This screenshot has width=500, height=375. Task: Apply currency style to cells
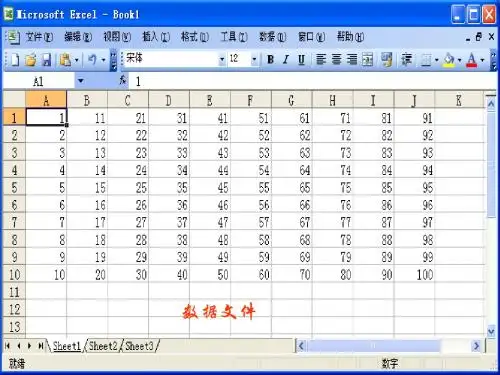point(386,60)
